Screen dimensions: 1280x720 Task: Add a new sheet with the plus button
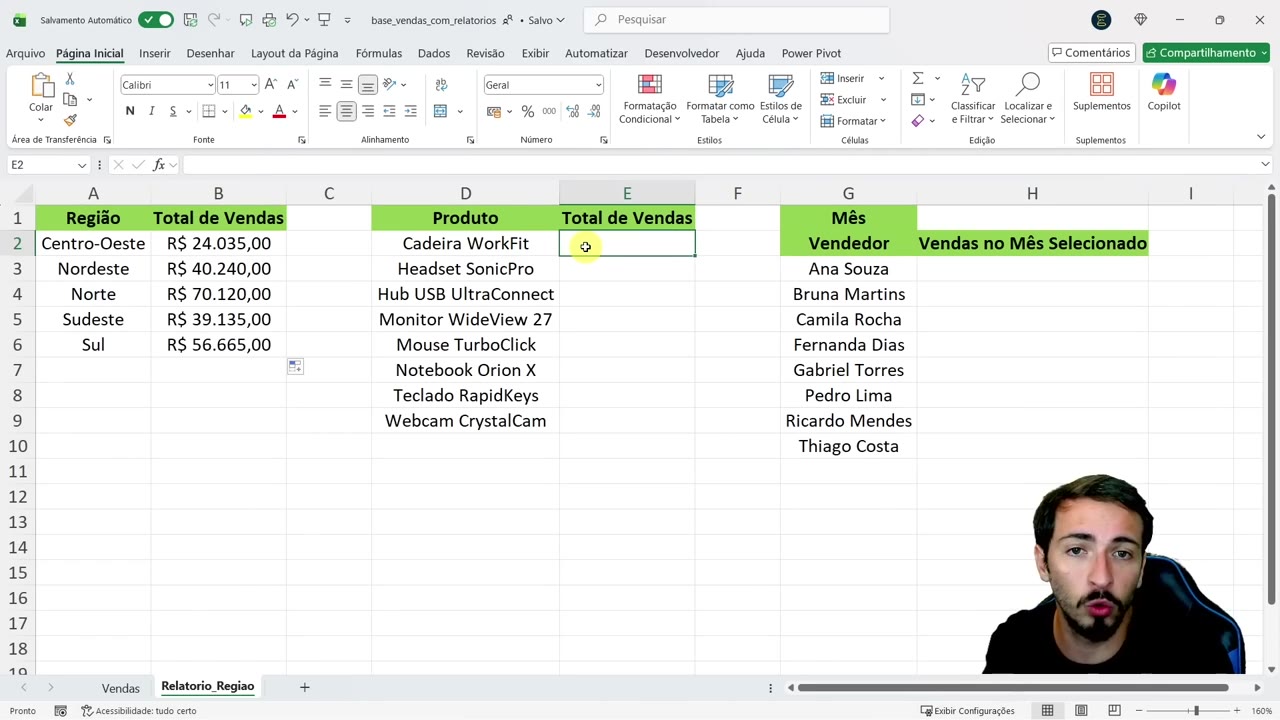pyautogui.click(x=305, y=687)
